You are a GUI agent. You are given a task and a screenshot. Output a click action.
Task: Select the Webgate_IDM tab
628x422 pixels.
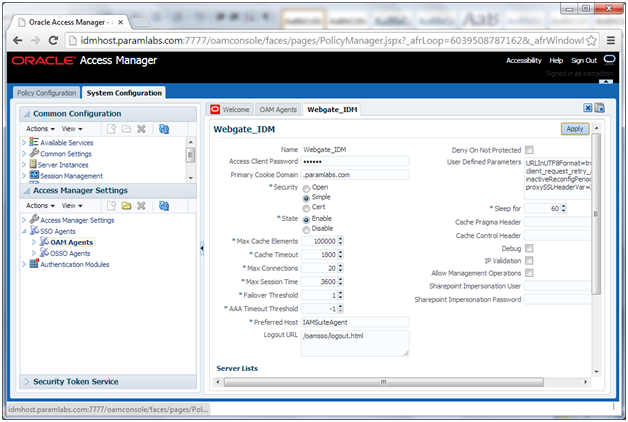pos(332,109)
